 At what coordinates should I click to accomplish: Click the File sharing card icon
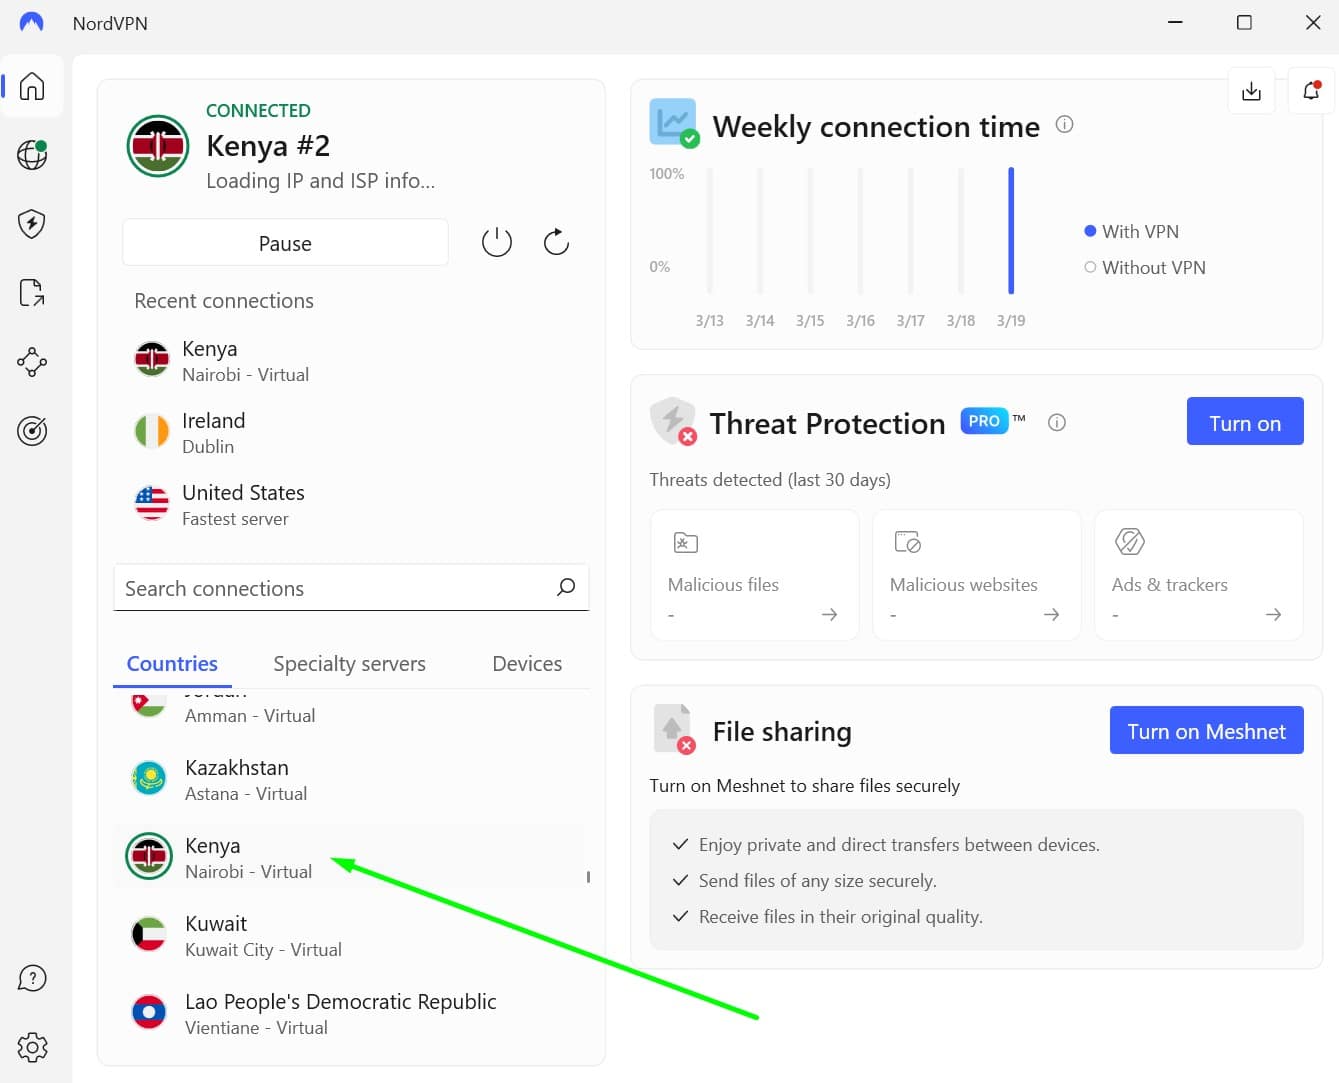click(x=674, y=729)
